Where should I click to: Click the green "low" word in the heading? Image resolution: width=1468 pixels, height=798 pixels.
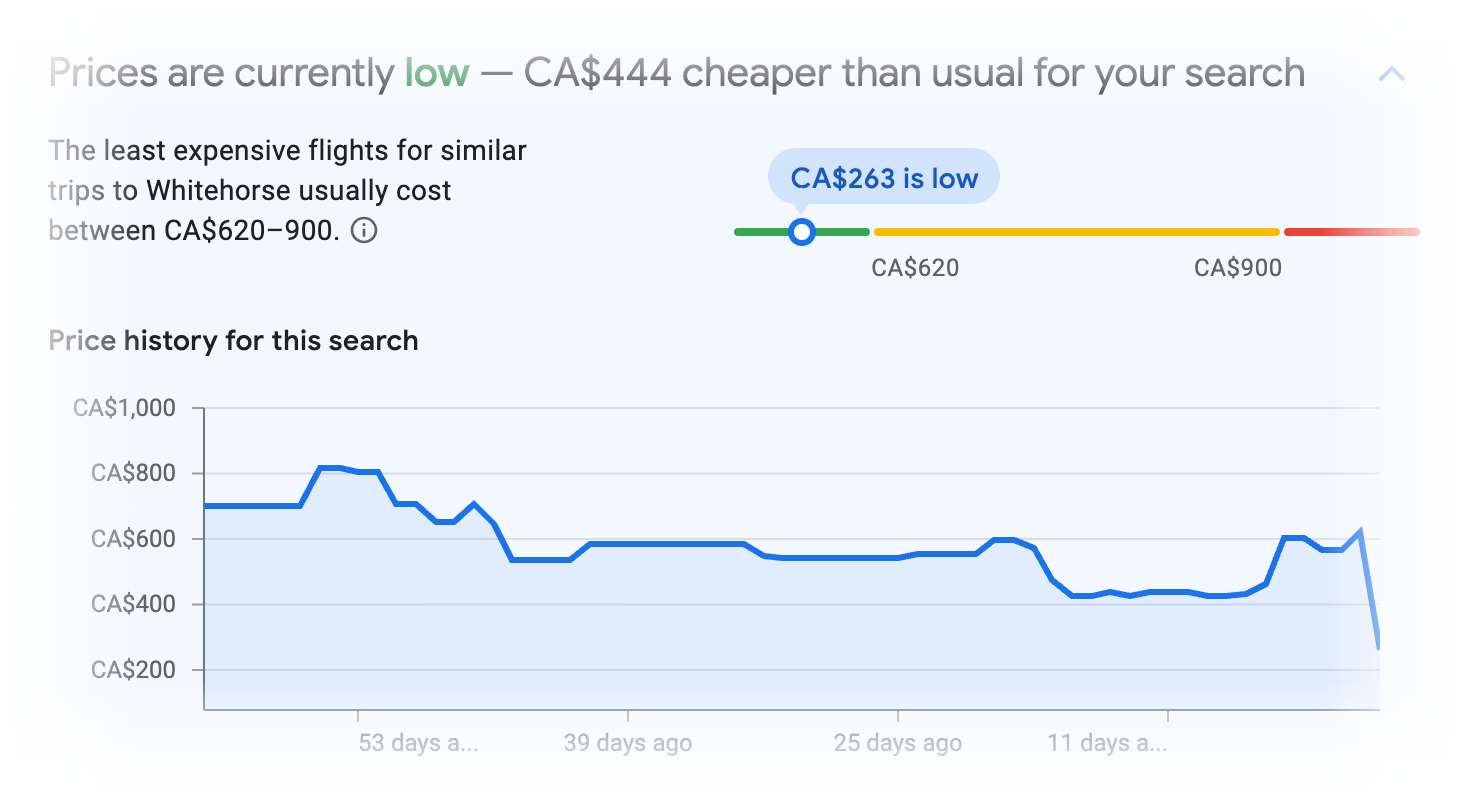(437, 72)
